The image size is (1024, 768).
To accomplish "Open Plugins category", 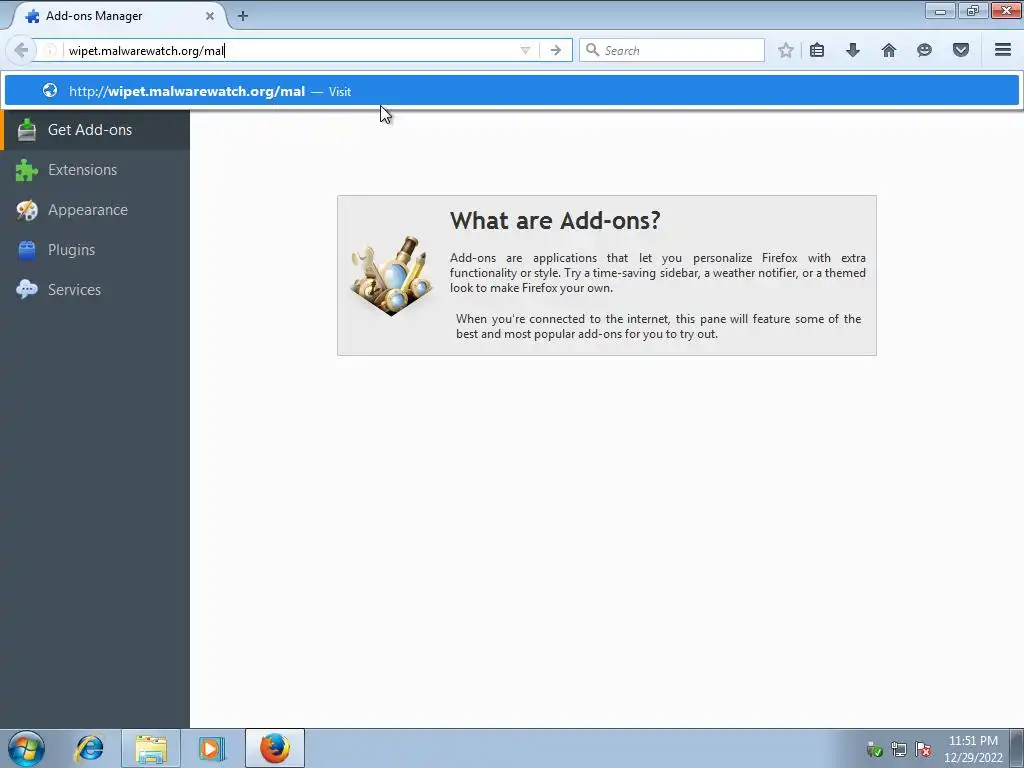I will 95,249.
